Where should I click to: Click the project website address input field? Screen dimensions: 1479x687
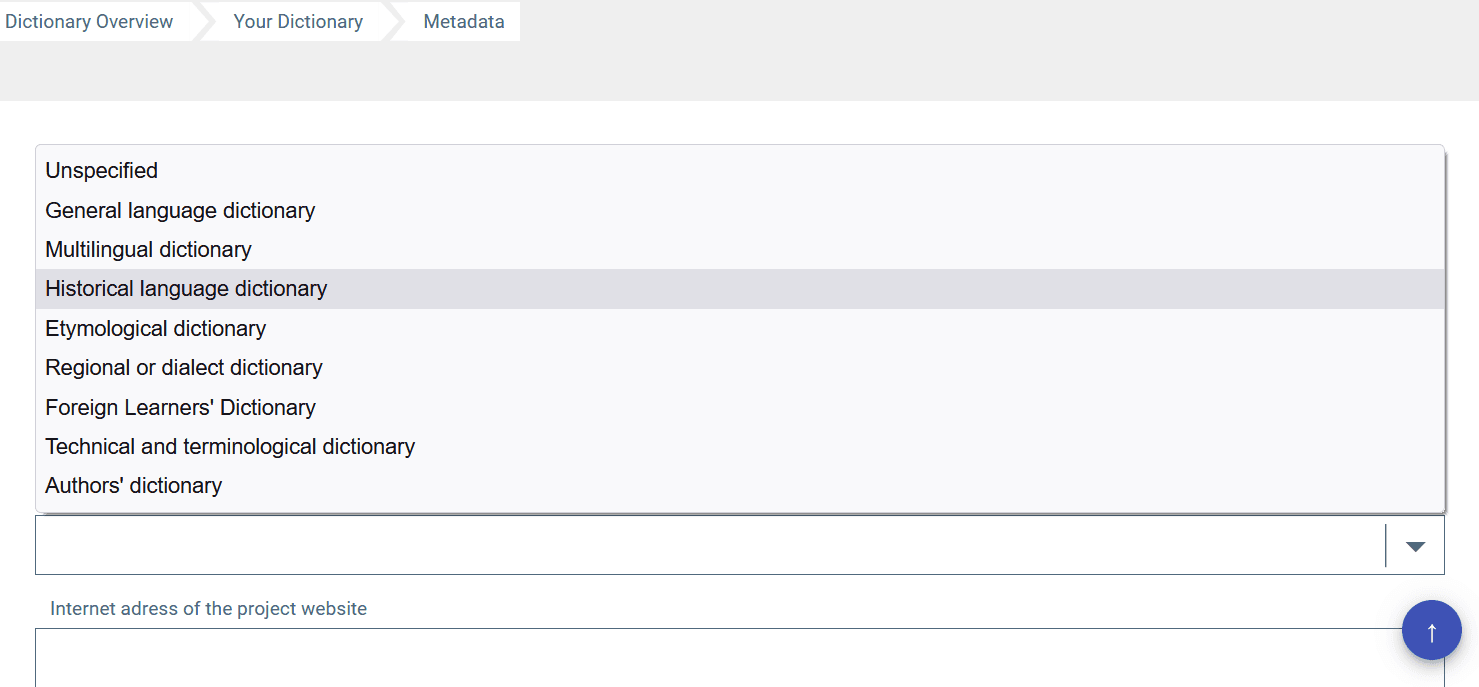click(x=700, y=655)
